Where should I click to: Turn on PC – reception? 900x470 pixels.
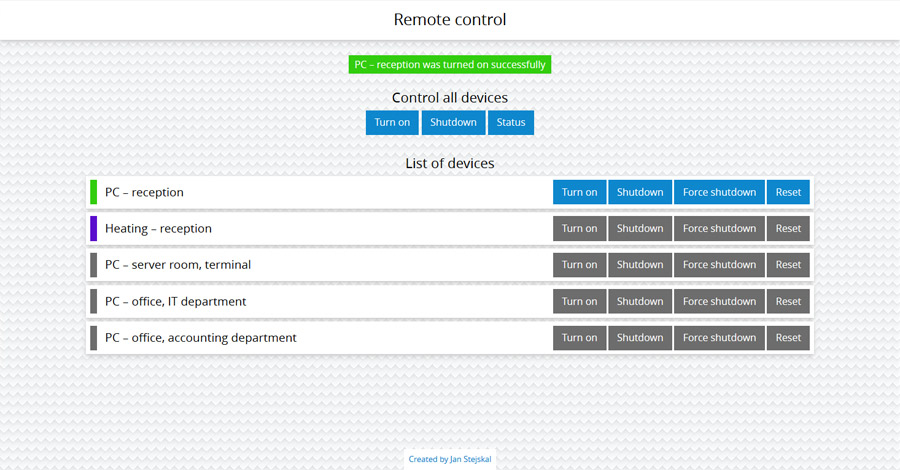click(x=580, y=192)
